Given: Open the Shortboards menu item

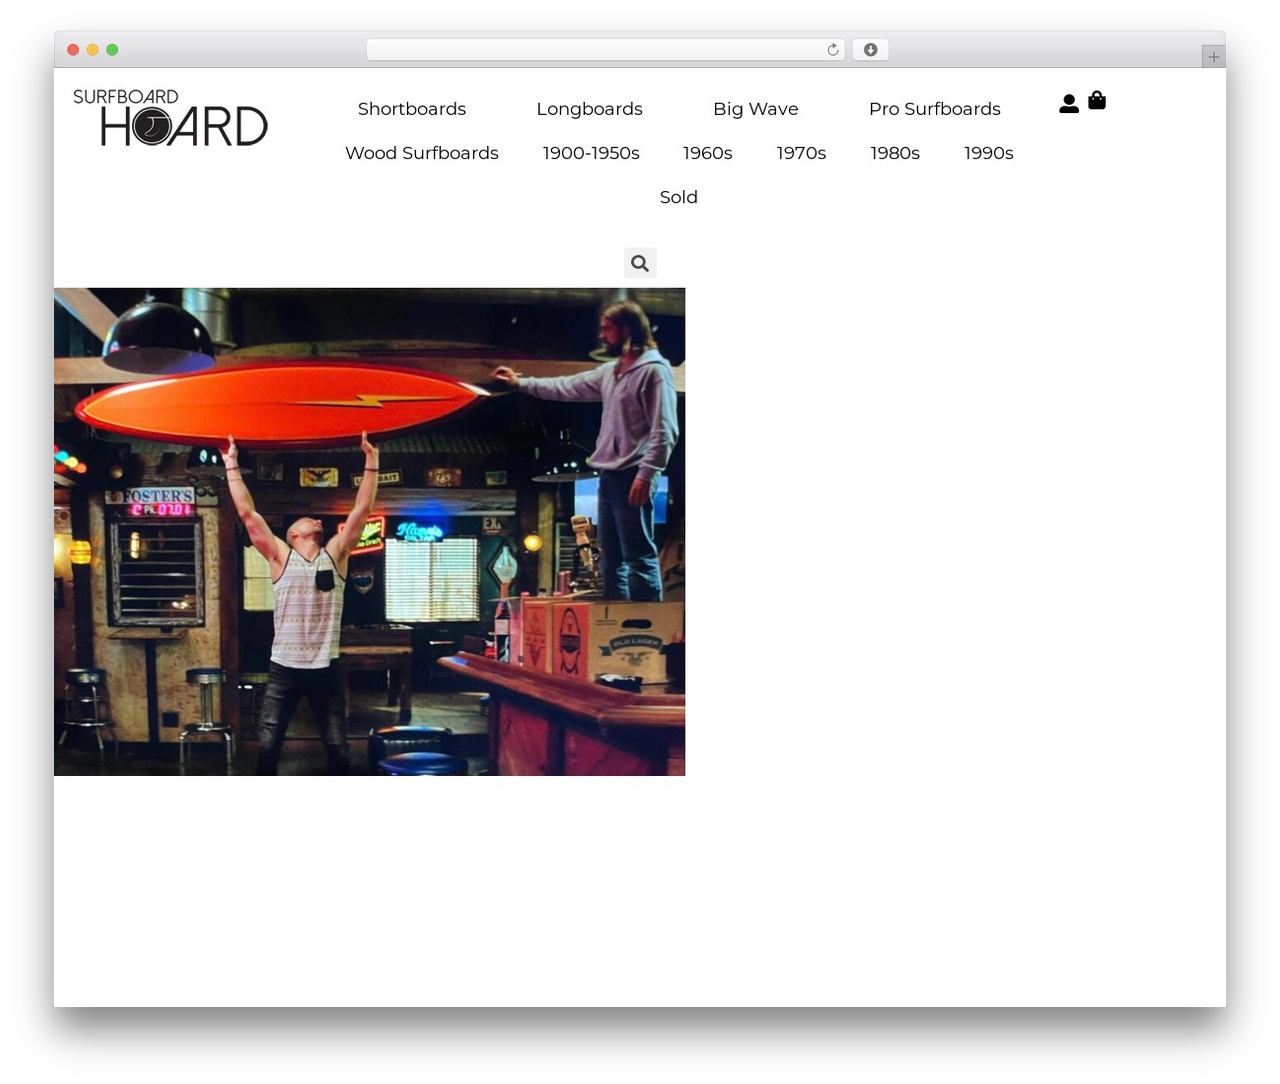Looking at the screenshot, I should tap(412, 109).
